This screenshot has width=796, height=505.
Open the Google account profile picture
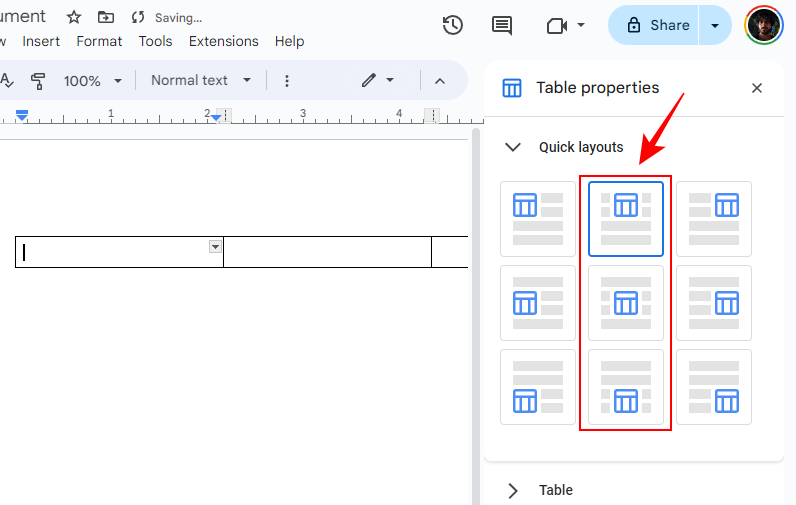[x=764, y=25]
